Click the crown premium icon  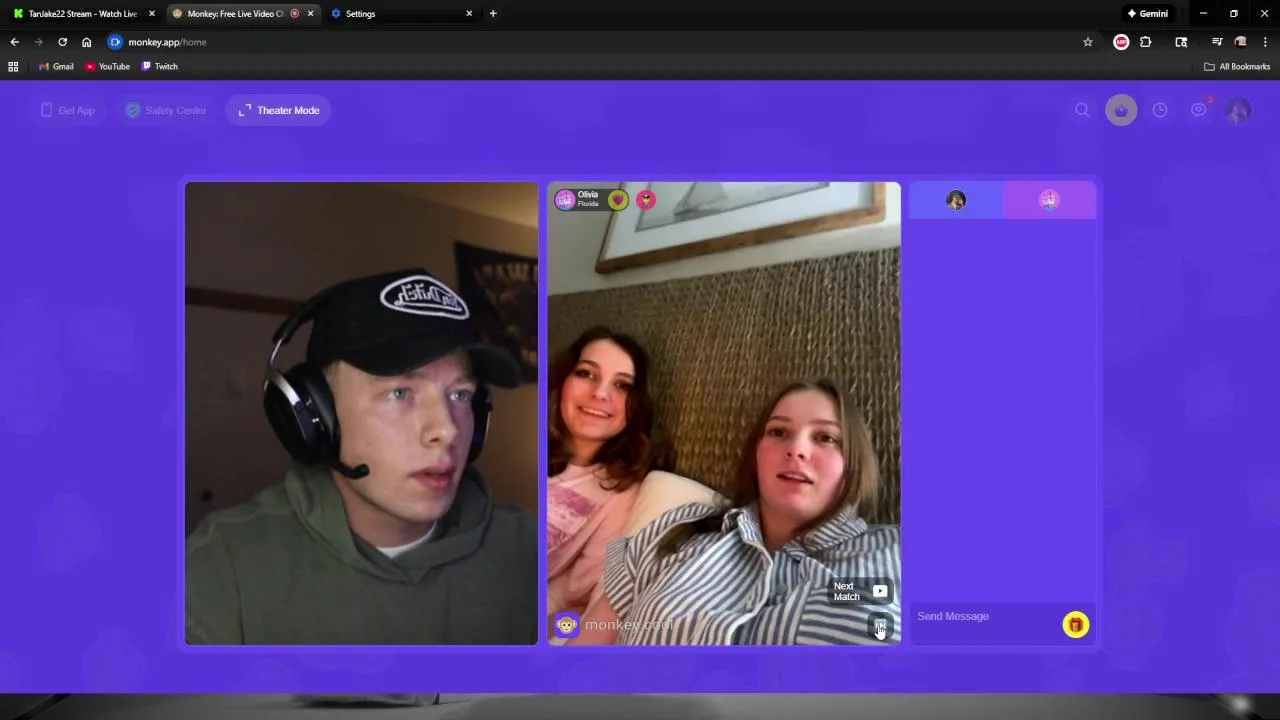tap(1121, 110)
